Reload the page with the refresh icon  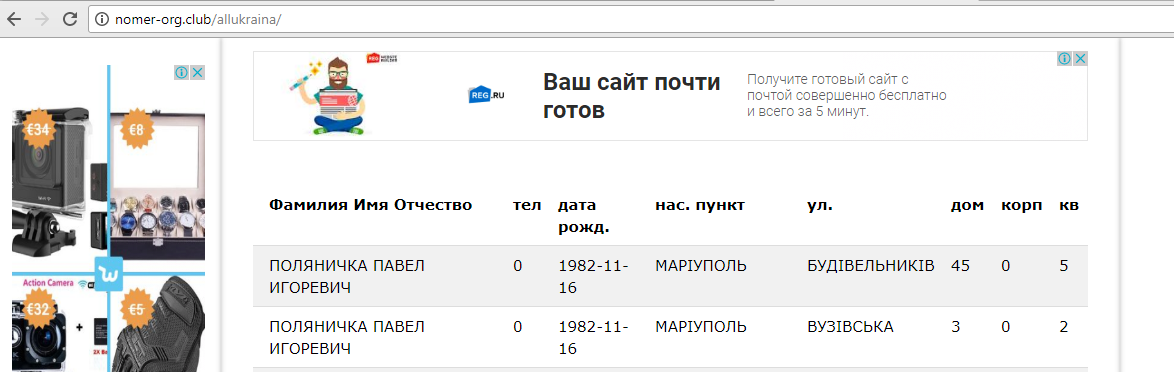click(70, 19)
